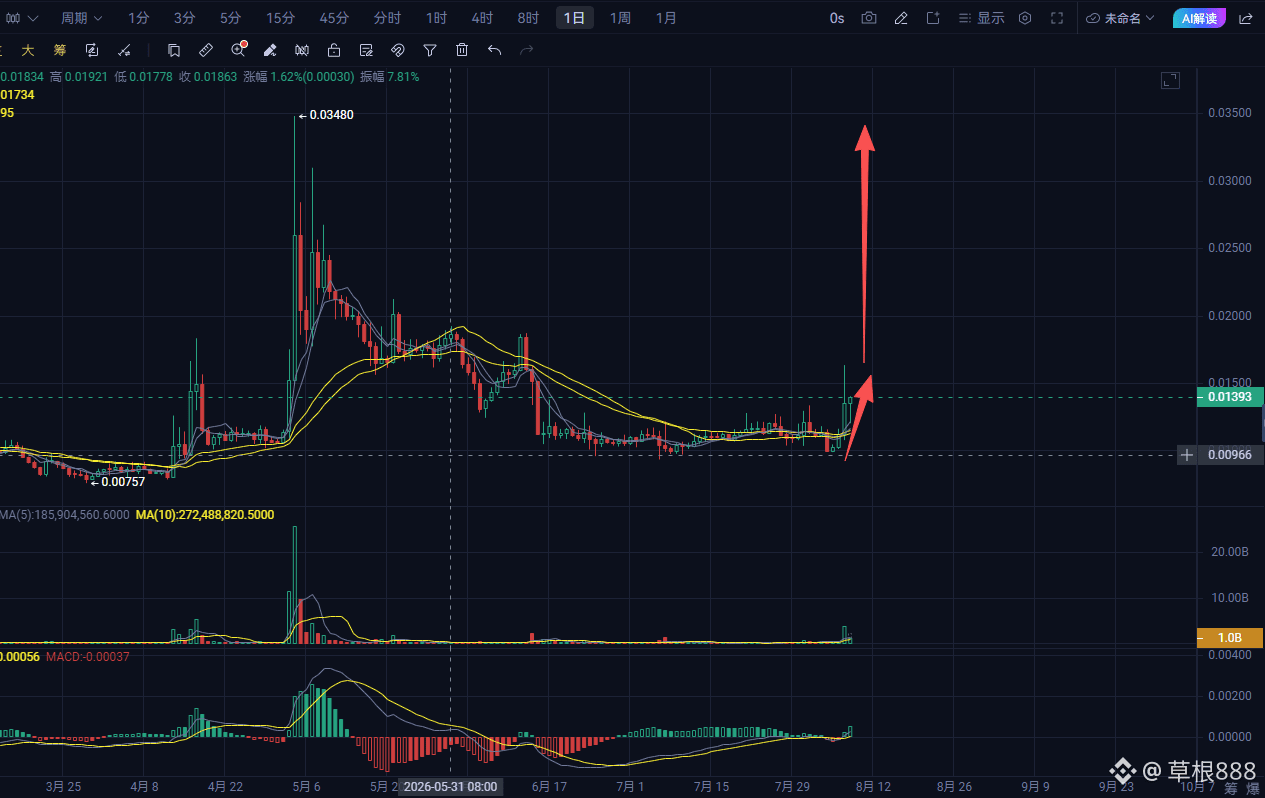Select the 分时 intraday view
Image resolution: width=1265 pixels, height=798 pixels.
point(387,18)
